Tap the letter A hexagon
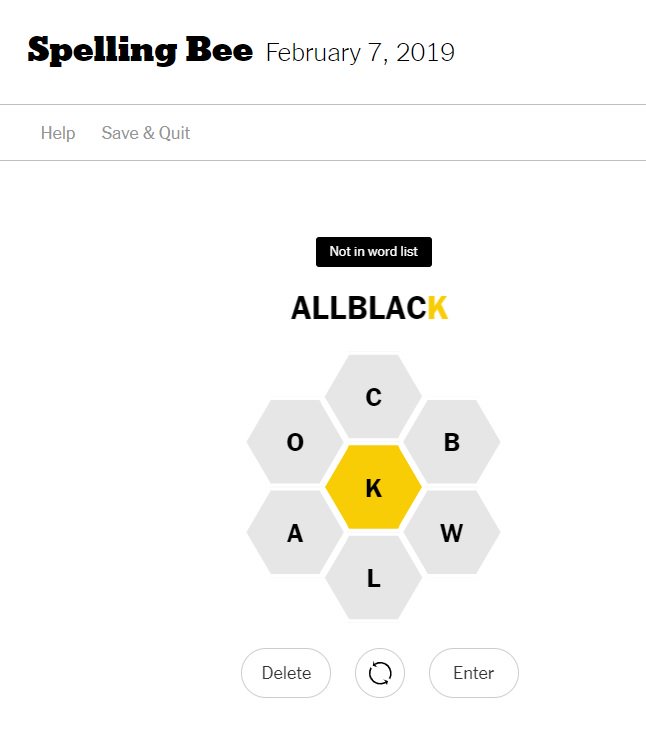The height and width of the screenshot is (741, 646). [x=295, y=533]
